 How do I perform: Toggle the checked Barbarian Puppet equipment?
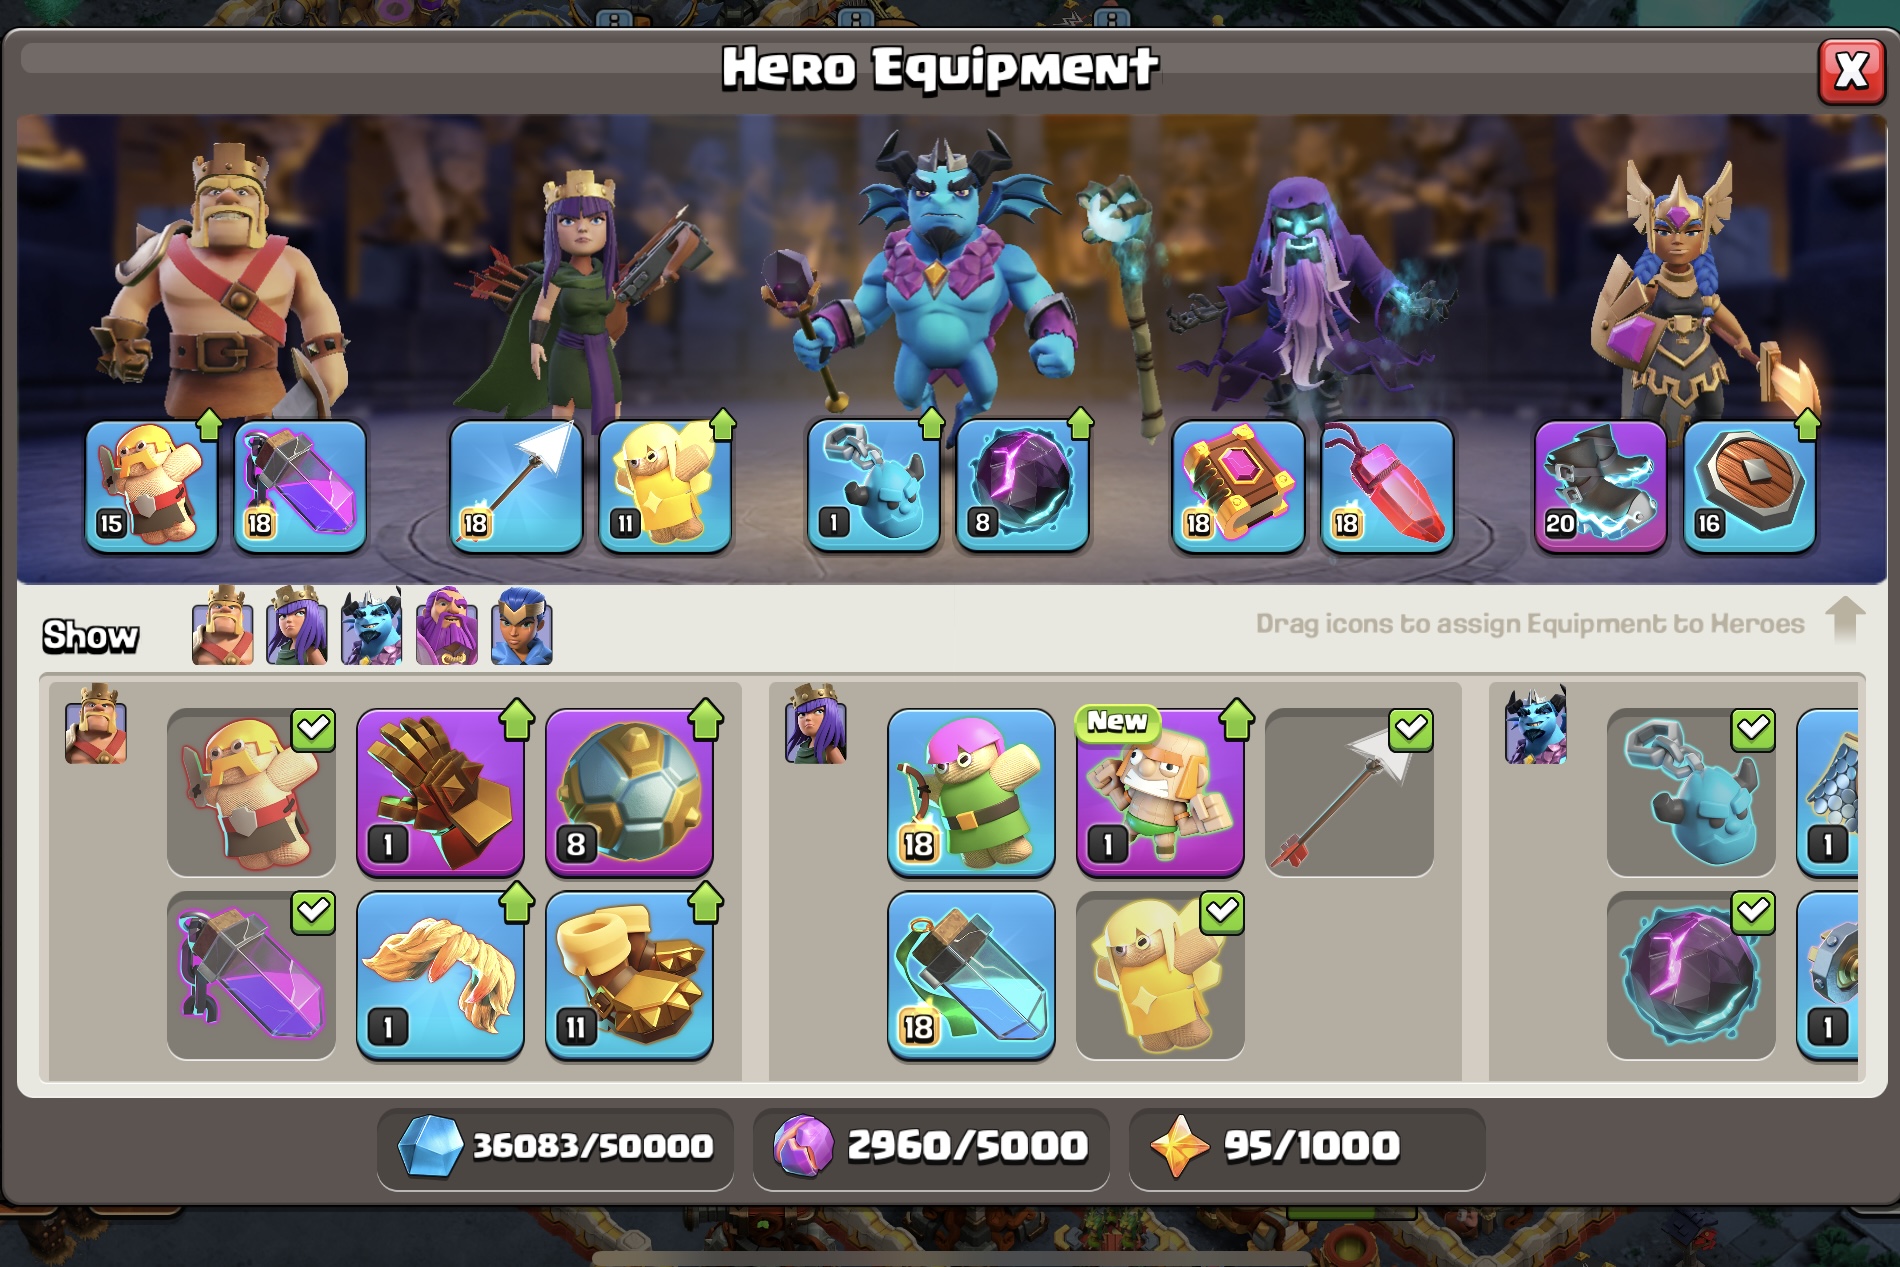pyautogui.click(x=251, y=791)
